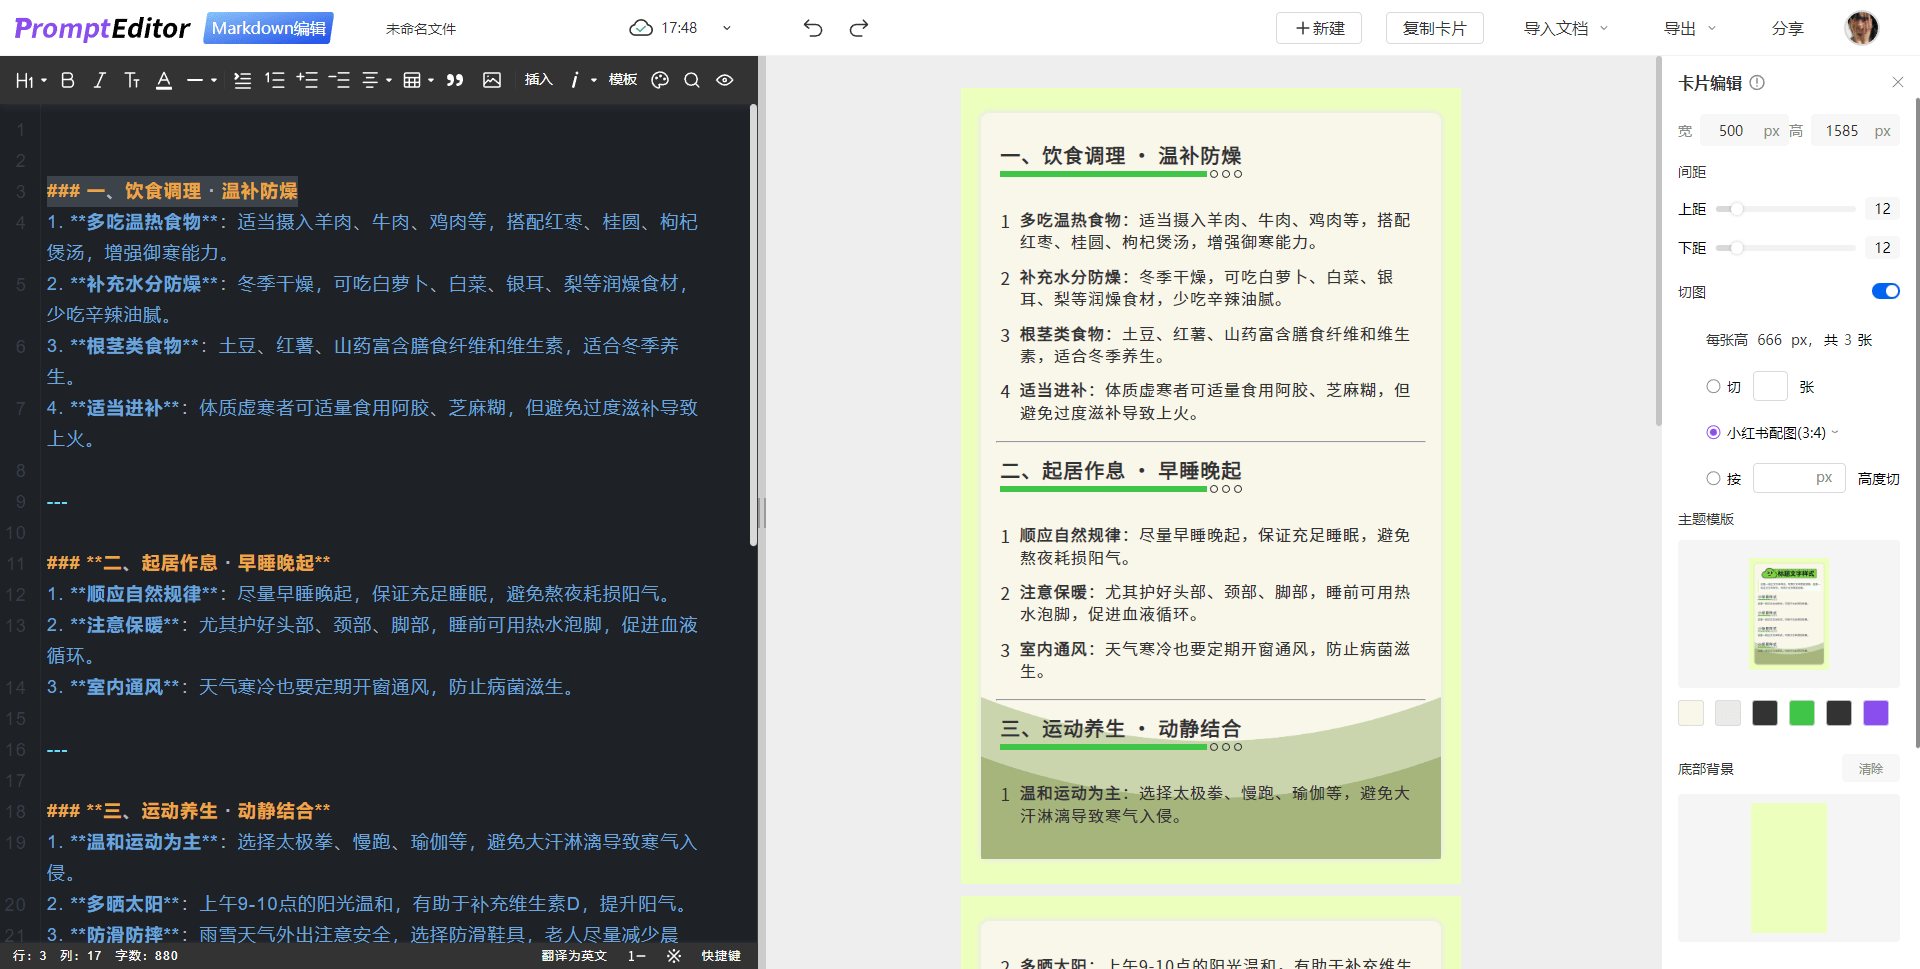Click the 复制卡片 button
Image resolution: width=1920 pixels, height=969 pixels.
1434,28
